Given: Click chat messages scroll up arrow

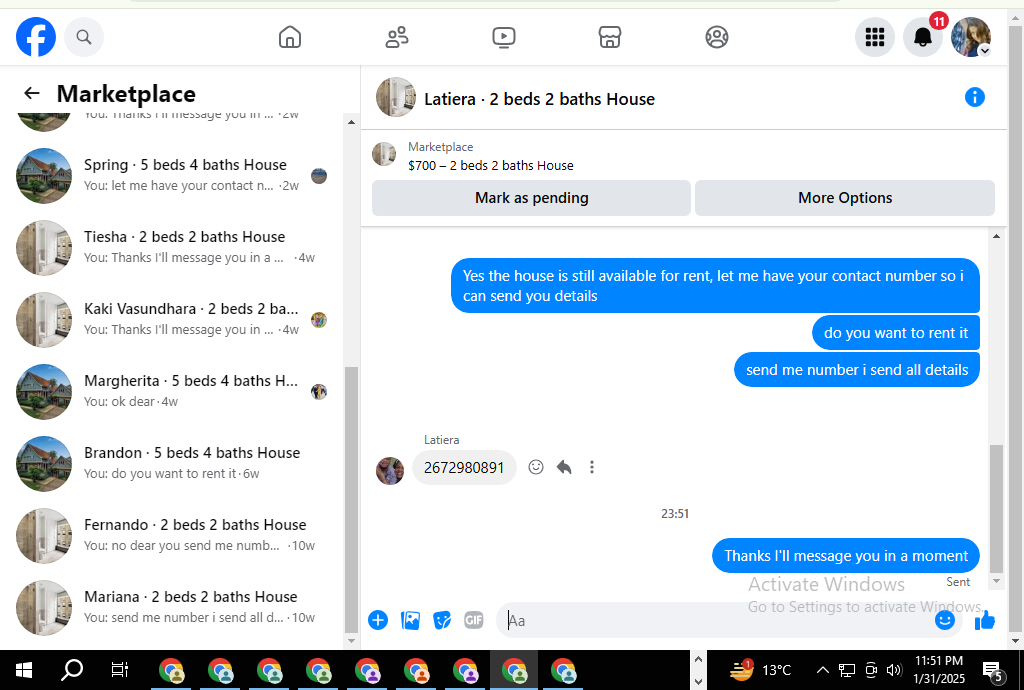Looking at the screenshot, I should (x=996, y=236).
